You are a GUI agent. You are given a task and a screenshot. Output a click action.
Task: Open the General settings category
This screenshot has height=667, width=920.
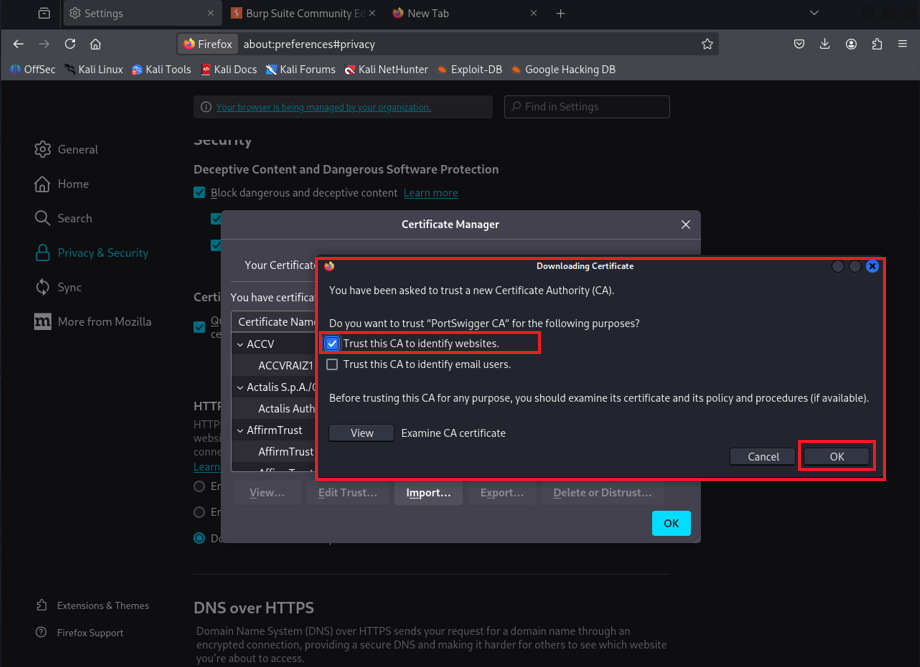66,150
